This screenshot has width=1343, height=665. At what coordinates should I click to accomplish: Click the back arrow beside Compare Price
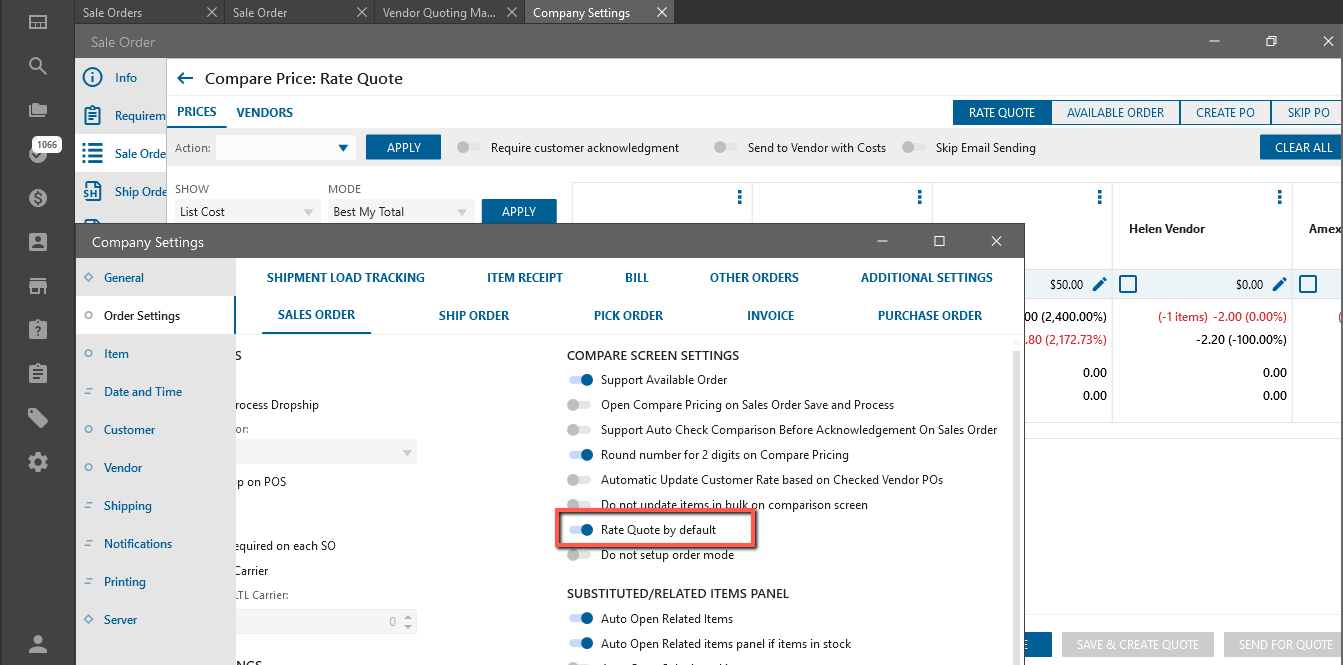click(185, 78)
